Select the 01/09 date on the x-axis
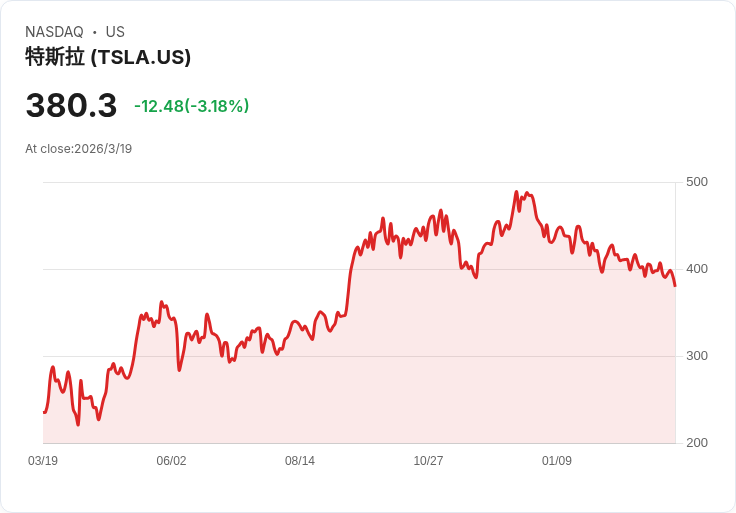The image size is (736, 513). pyautogui.click(x=557, y=461)
